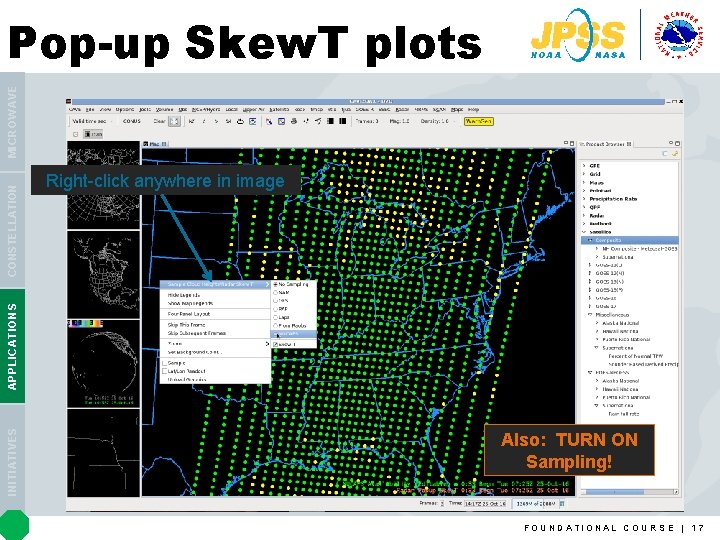This screenshot has width=720, height=540.
Task: Click Hide Legends in context menu
Action: [184, 295]
